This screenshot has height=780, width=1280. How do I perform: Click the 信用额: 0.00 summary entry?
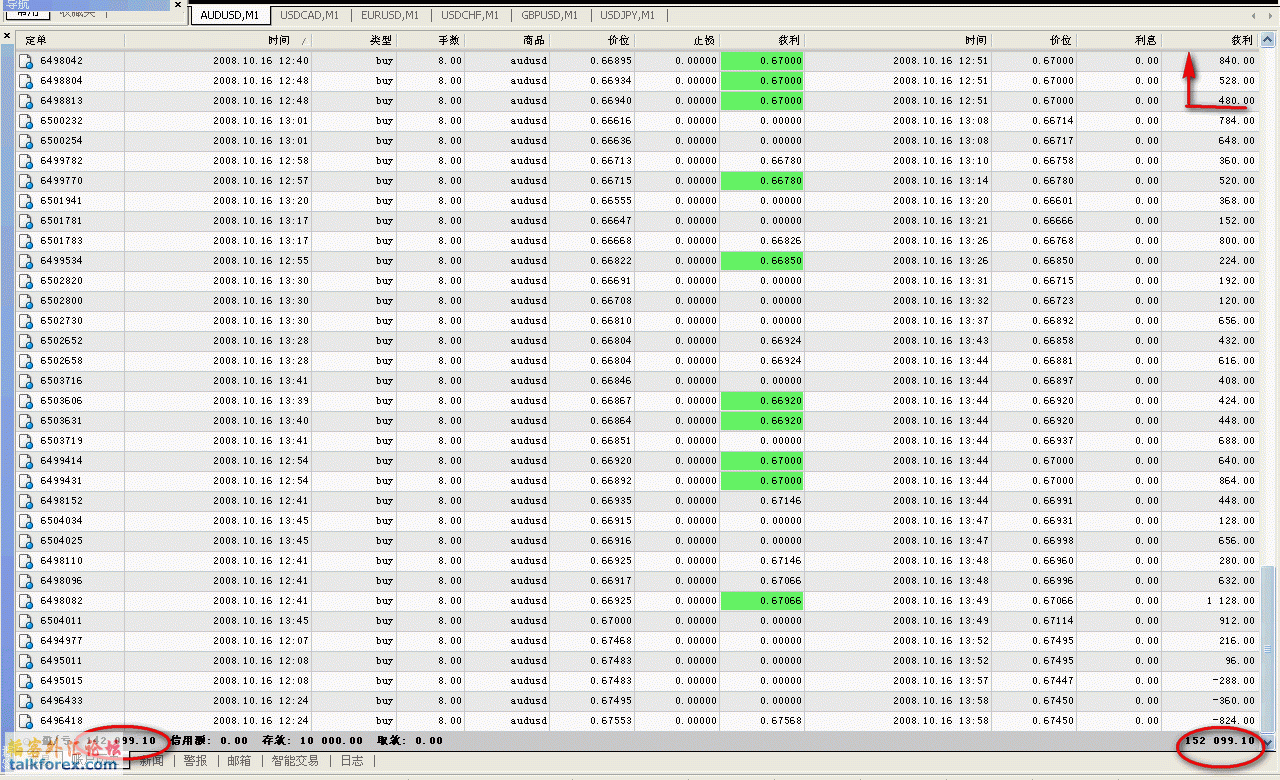pos(210,741)
